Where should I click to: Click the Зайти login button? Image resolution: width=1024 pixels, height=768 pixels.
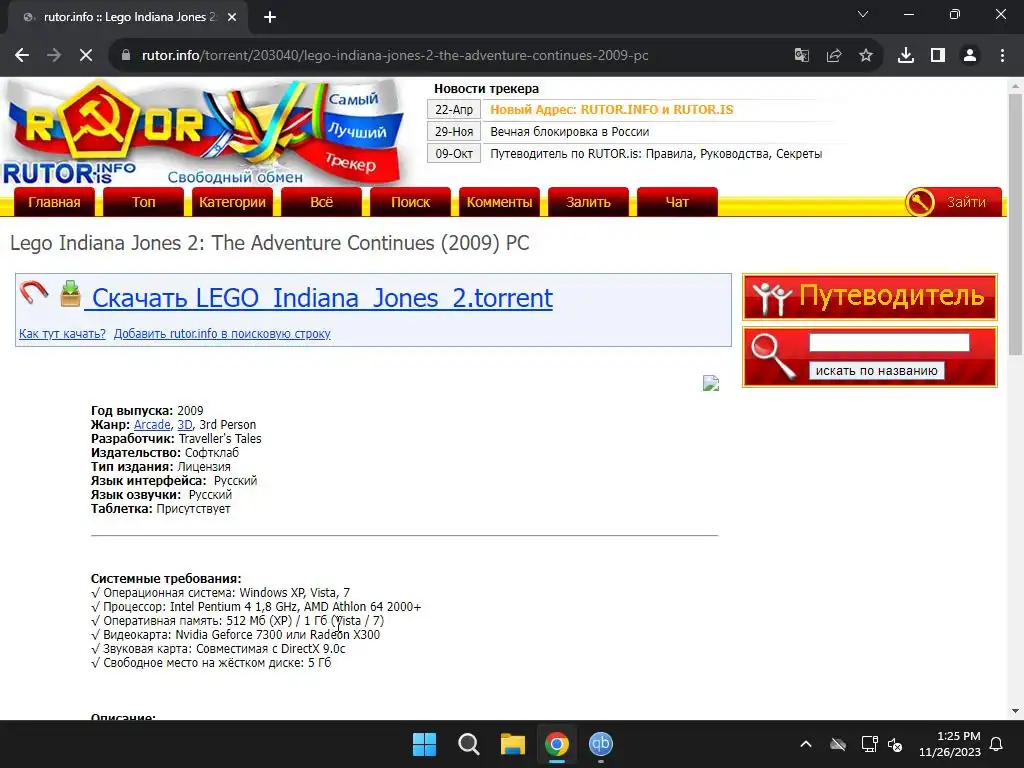click(953, 202)
